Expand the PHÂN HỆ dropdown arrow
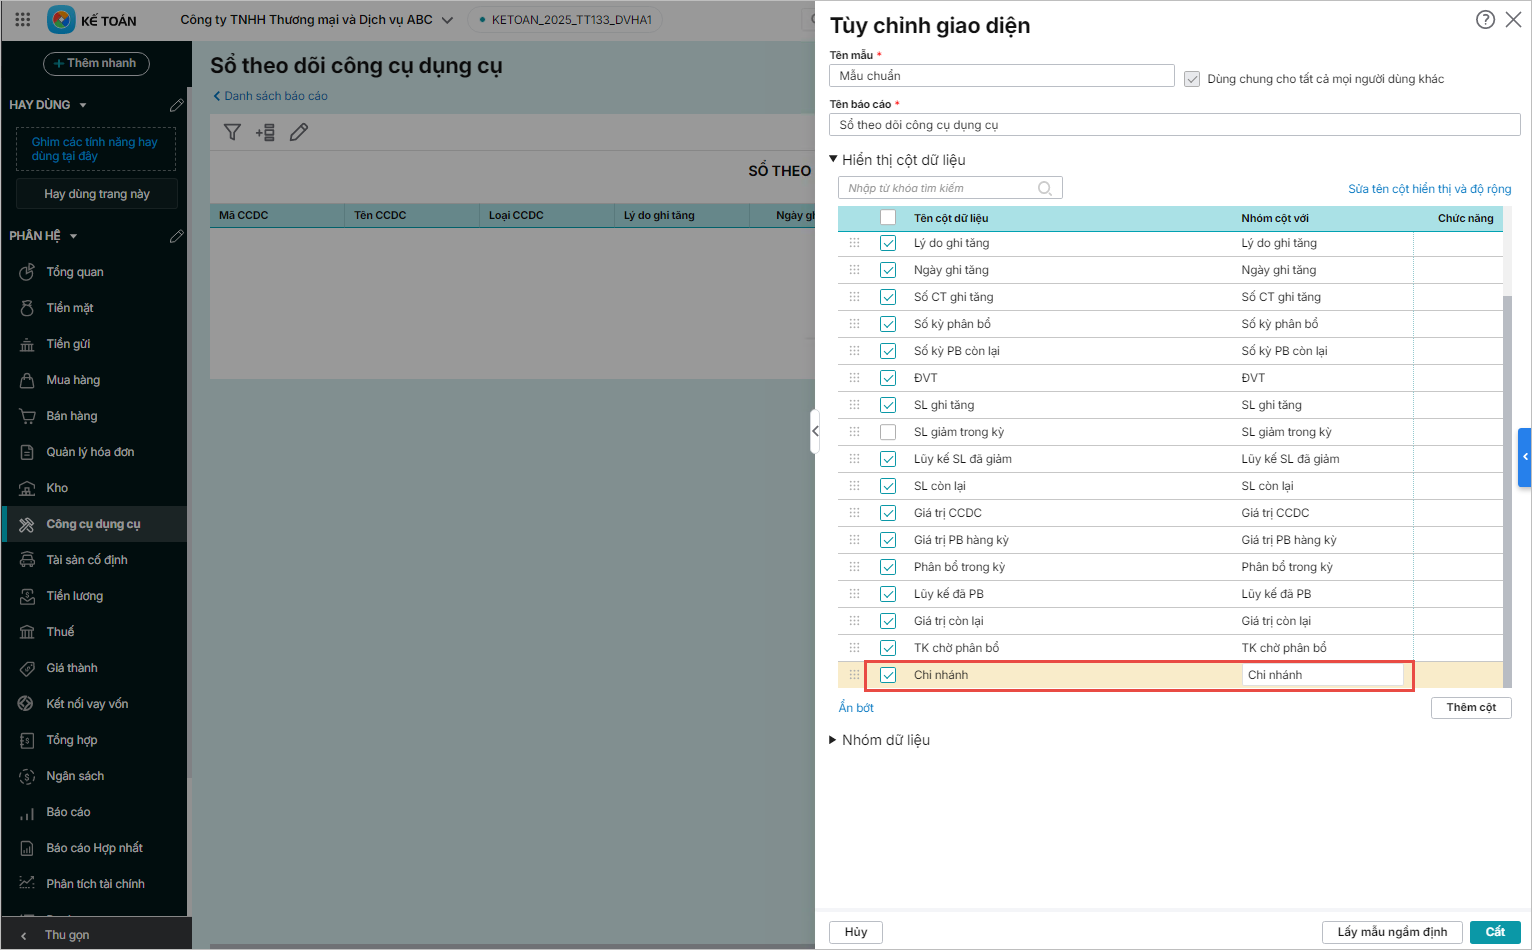This screenshot has width=1532, height=950. pos(73,236)
